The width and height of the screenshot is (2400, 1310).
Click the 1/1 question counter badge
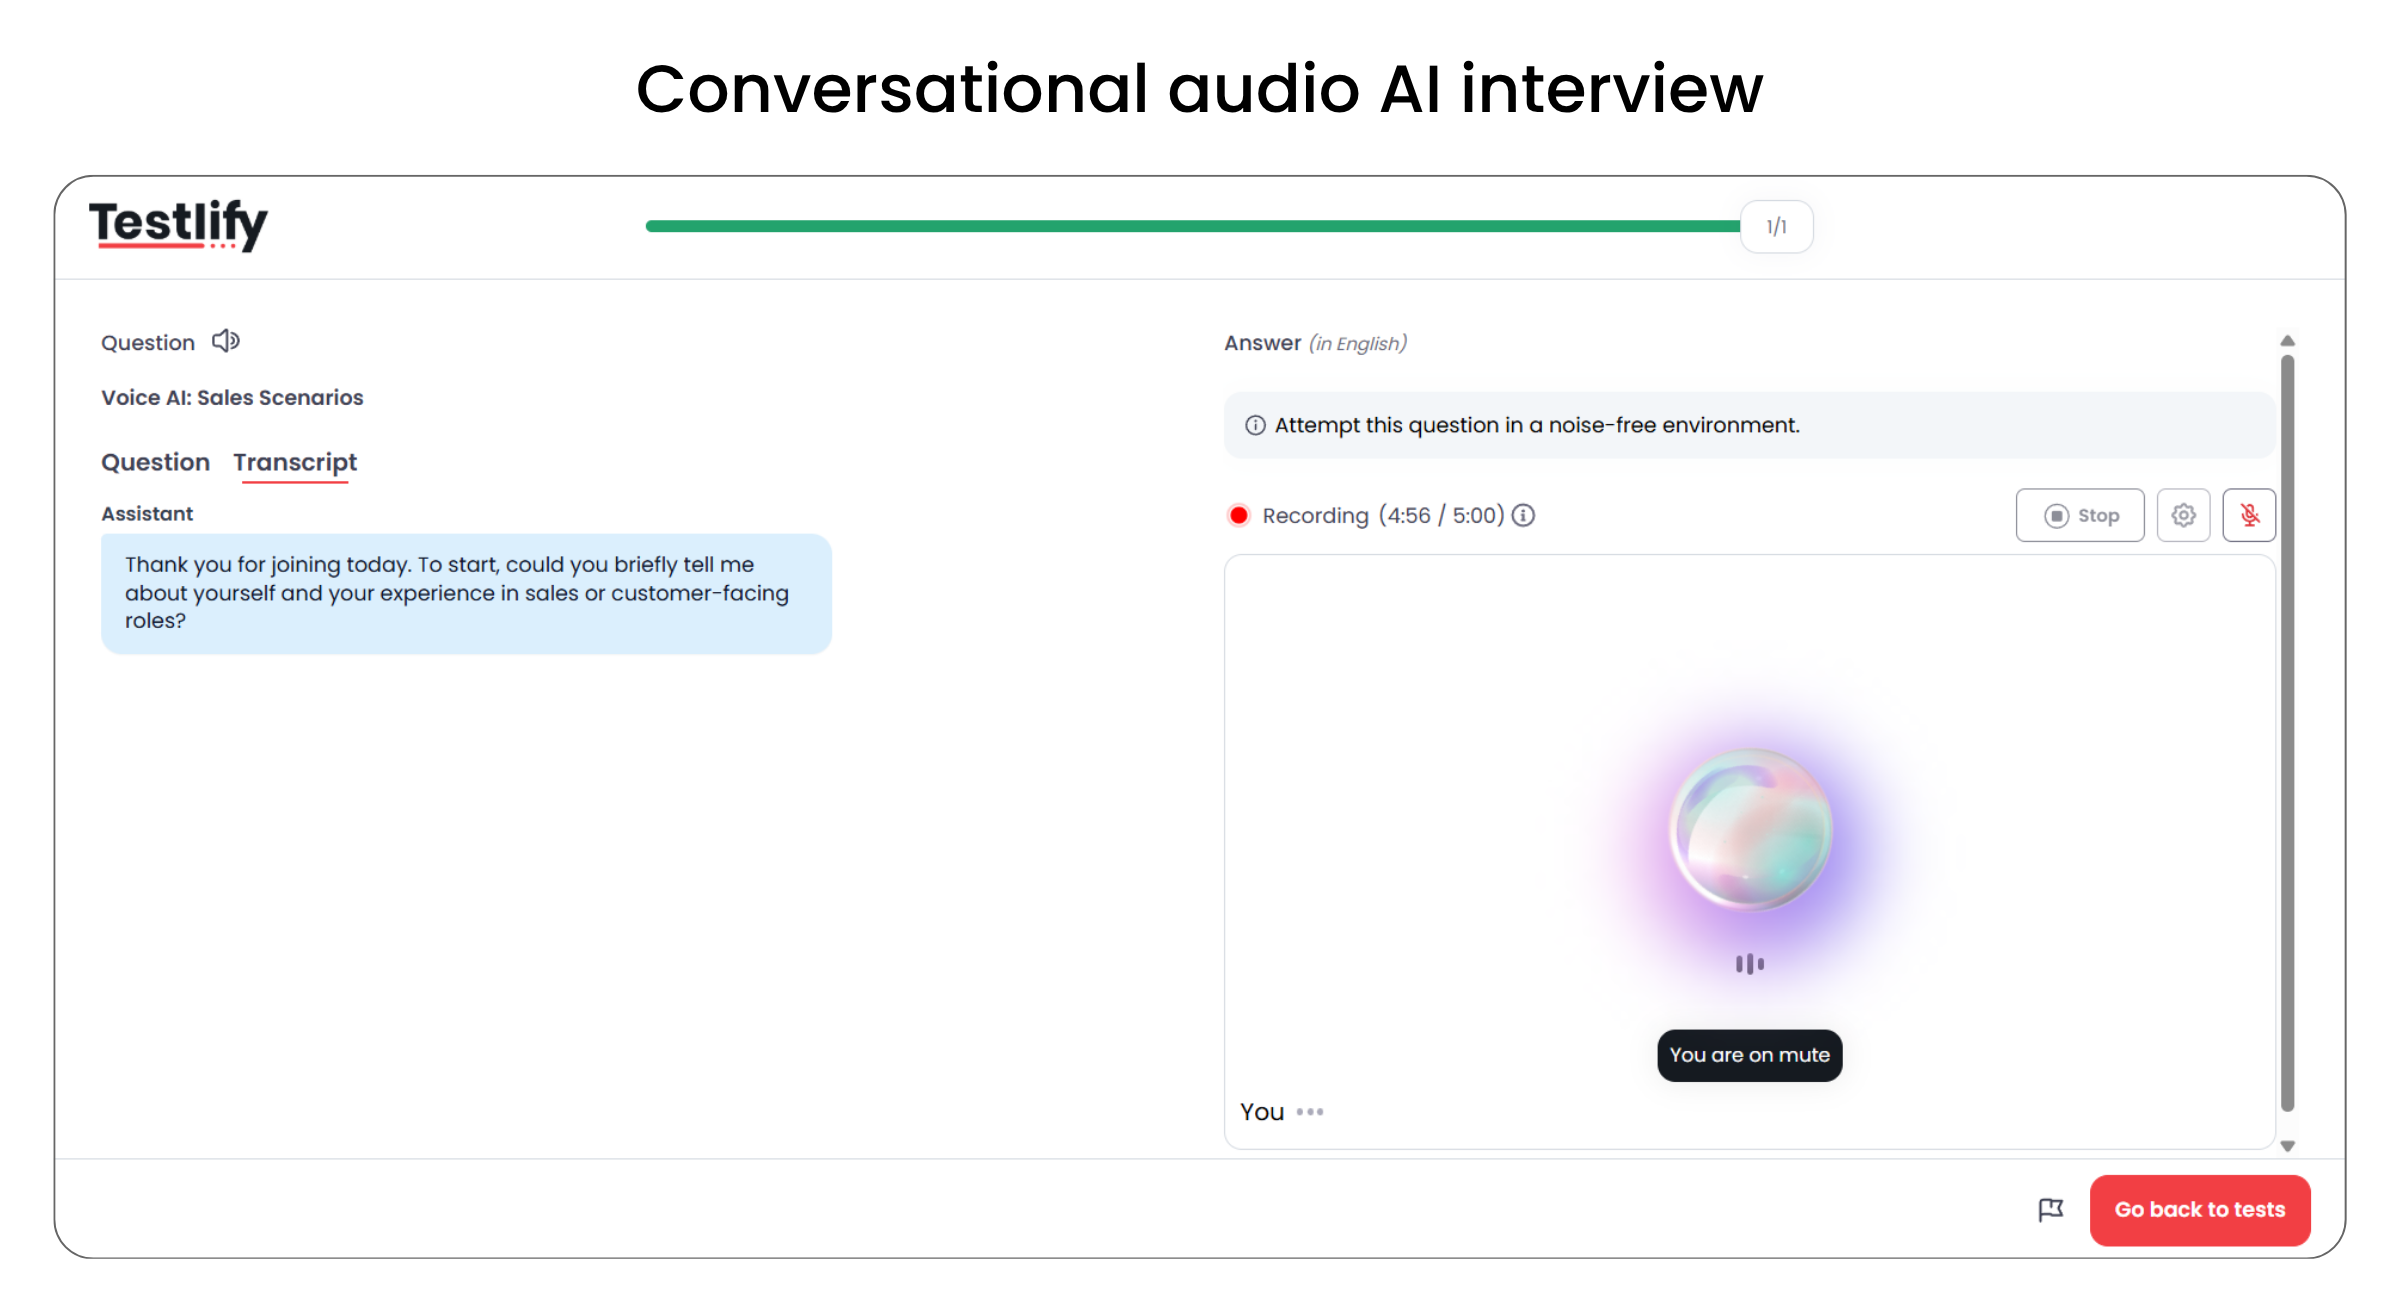pos(1776,227)
